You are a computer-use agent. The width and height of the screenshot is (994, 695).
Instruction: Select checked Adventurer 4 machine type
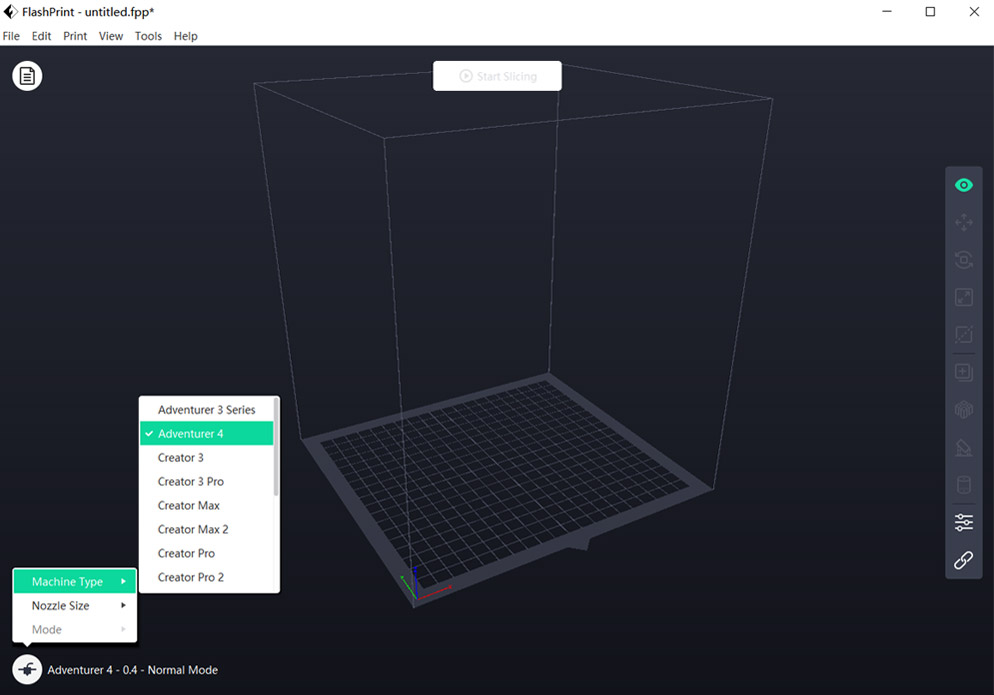[x=207, y=434]
